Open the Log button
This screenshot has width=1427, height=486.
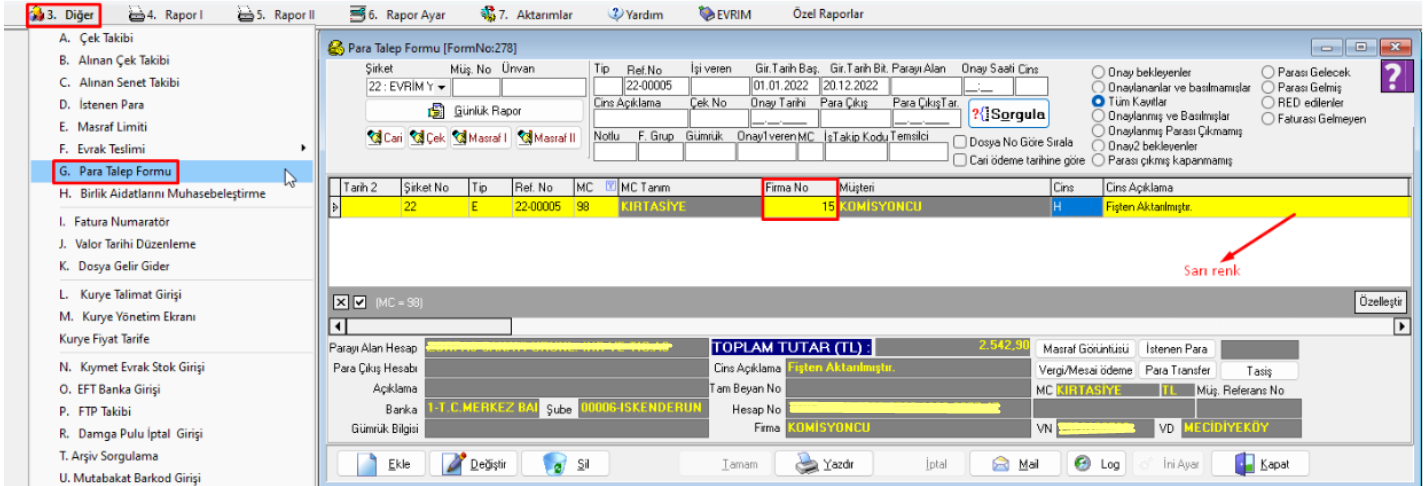point(1098,464)
